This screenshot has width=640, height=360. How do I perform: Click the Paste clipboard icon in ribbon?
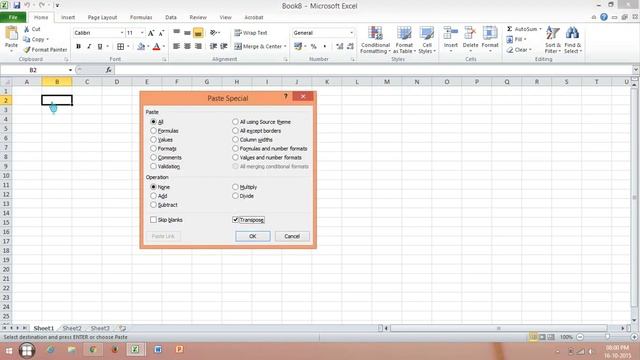[x=11, y=33]
